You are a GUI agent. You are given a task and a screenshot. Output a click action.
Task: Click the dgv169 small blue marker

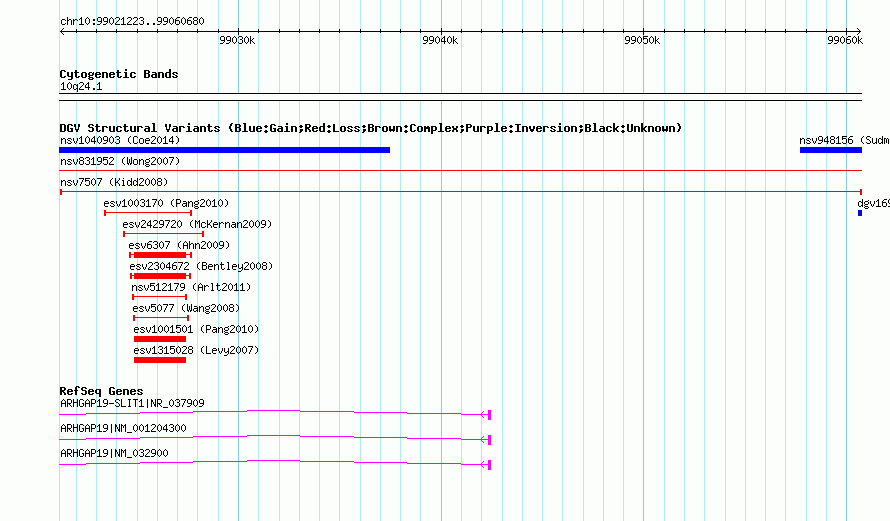(x=860, y=213)
